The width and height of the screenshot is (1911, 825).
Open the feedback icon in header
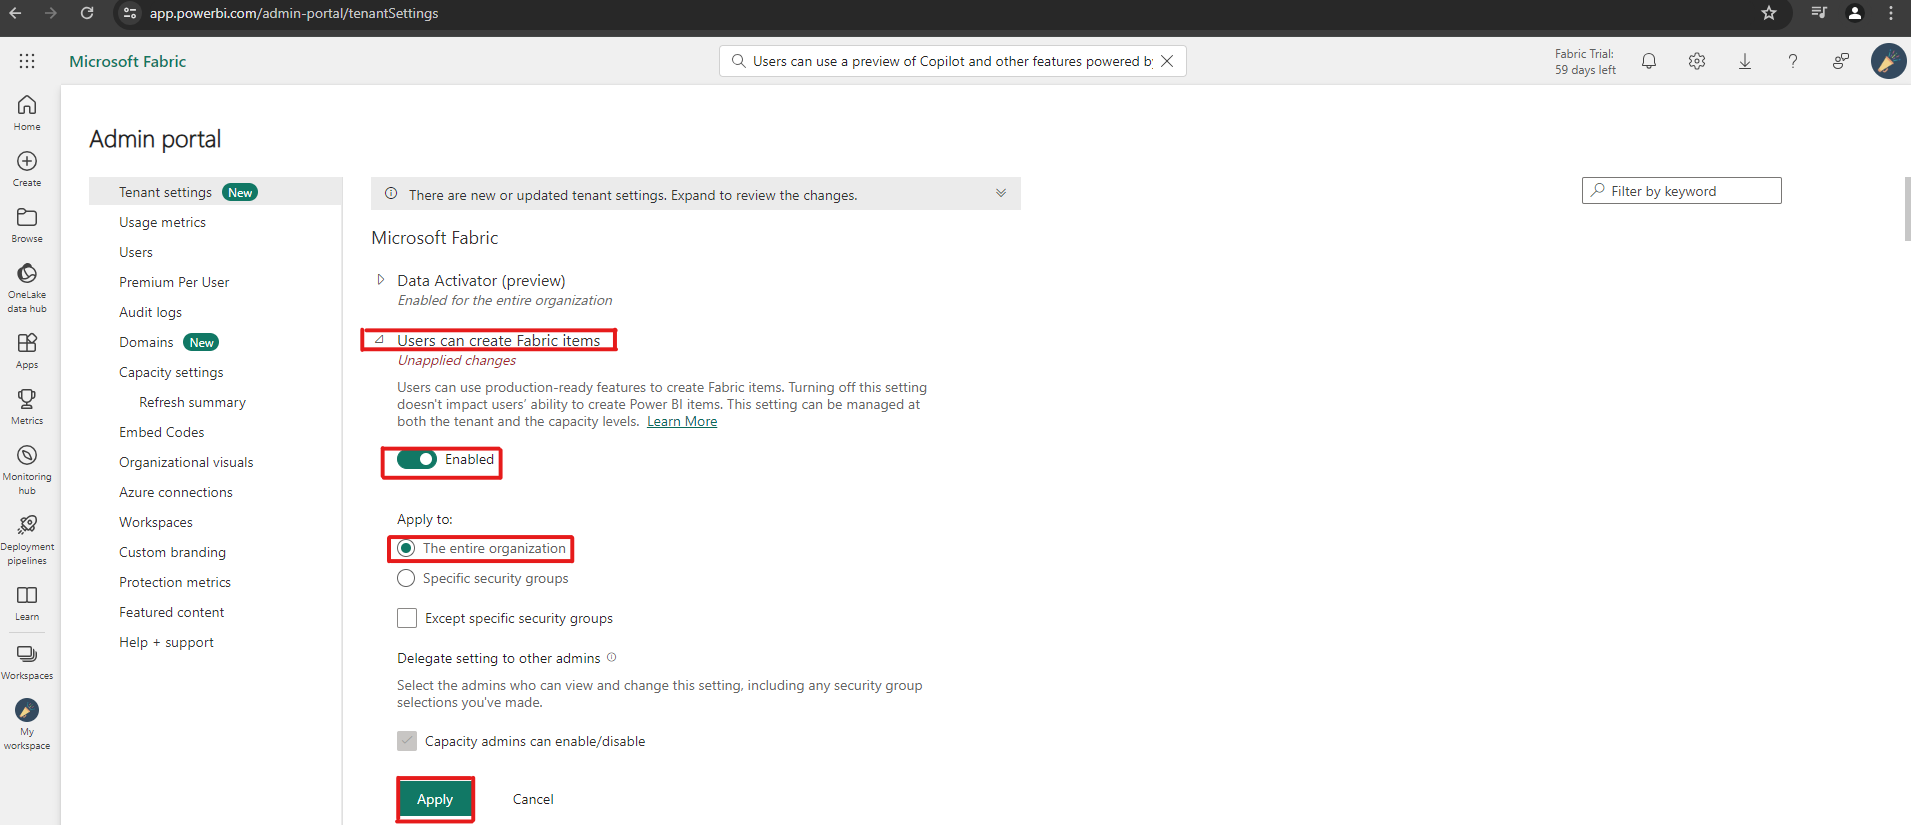click(x=1841, y=61)
